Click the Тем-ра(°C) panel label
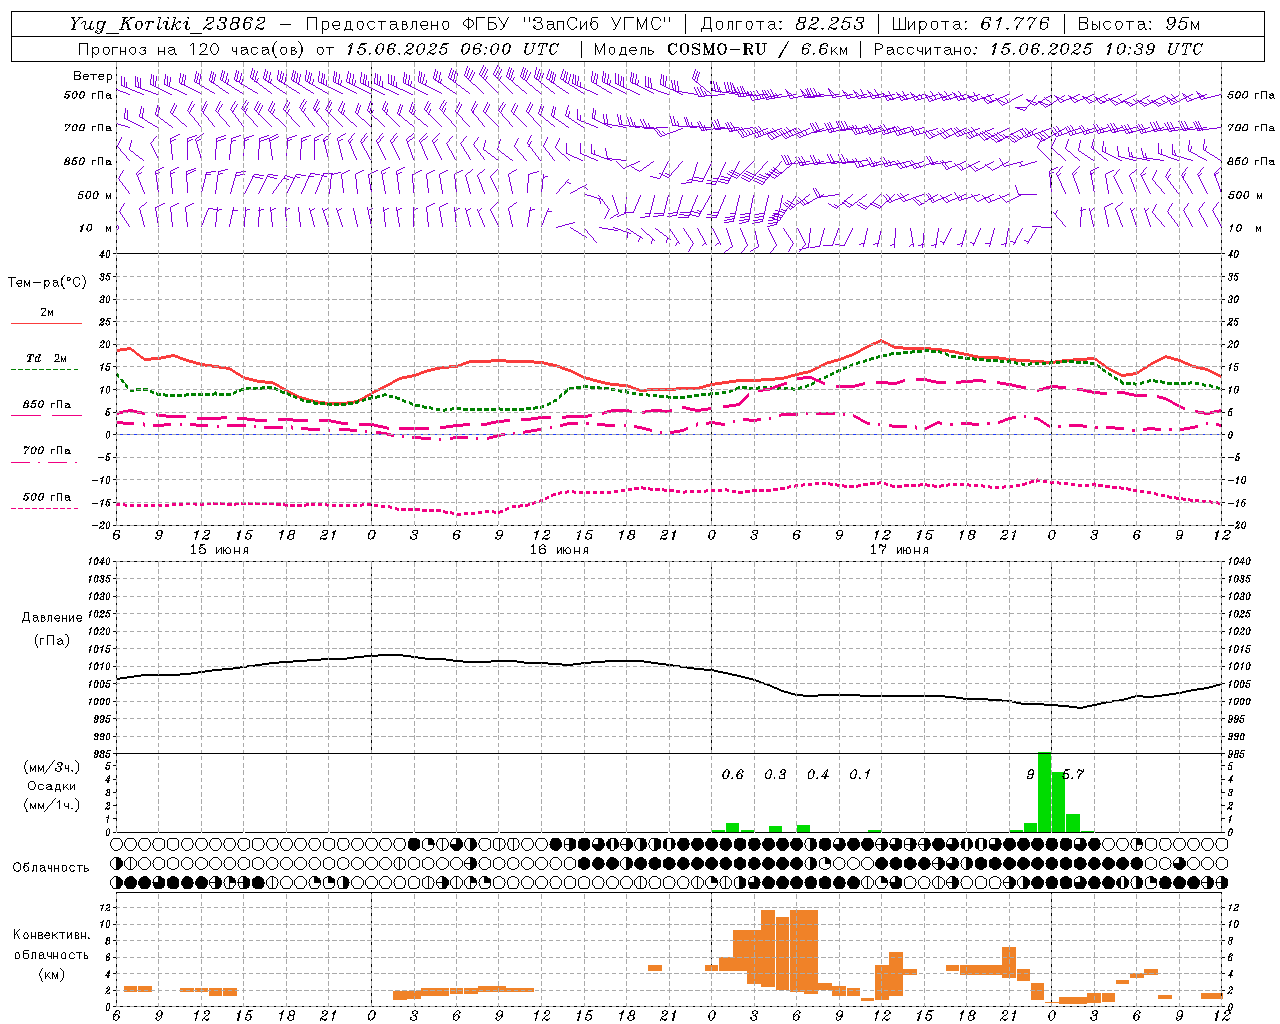1280x1024 pixels. (47, 282)
